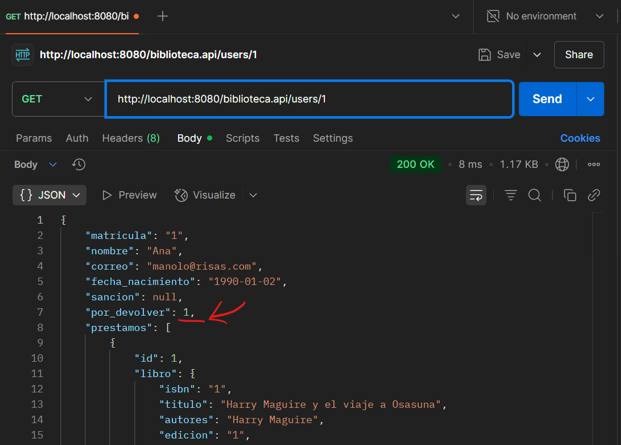Expand the Visualize options chevron

click(253, 195)
